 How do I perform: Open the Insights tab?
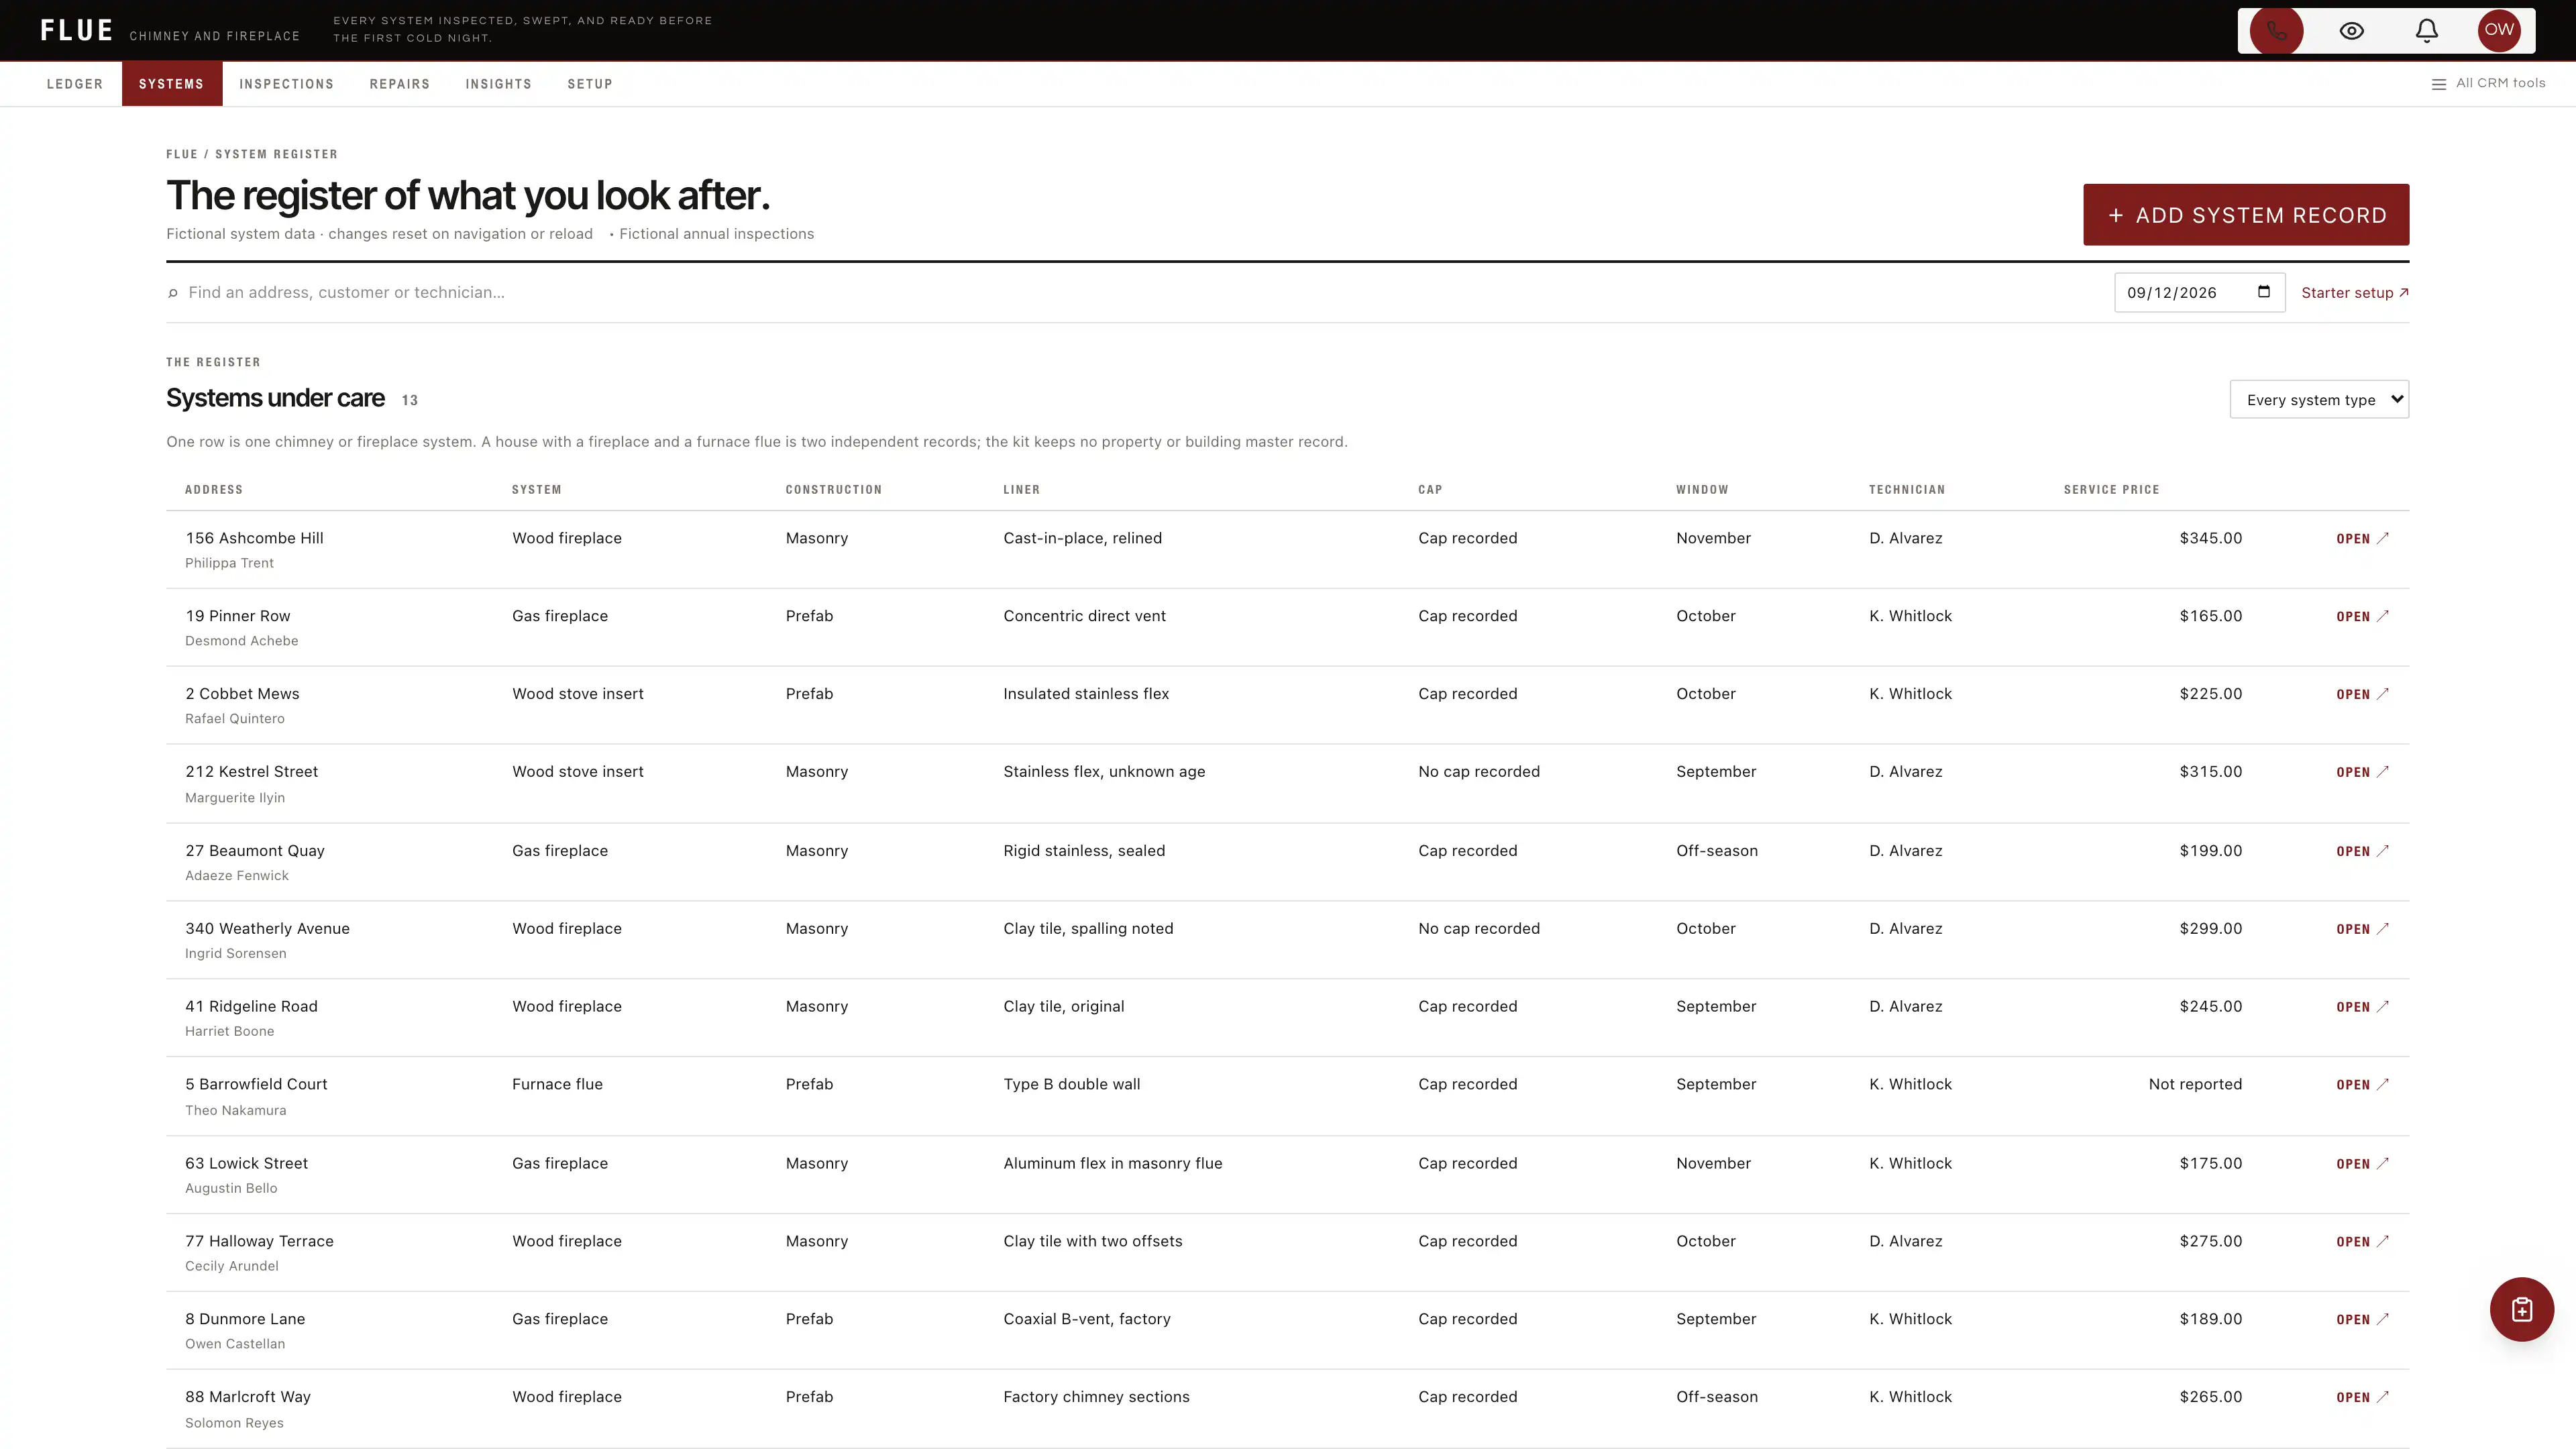[x=499, y=84]
